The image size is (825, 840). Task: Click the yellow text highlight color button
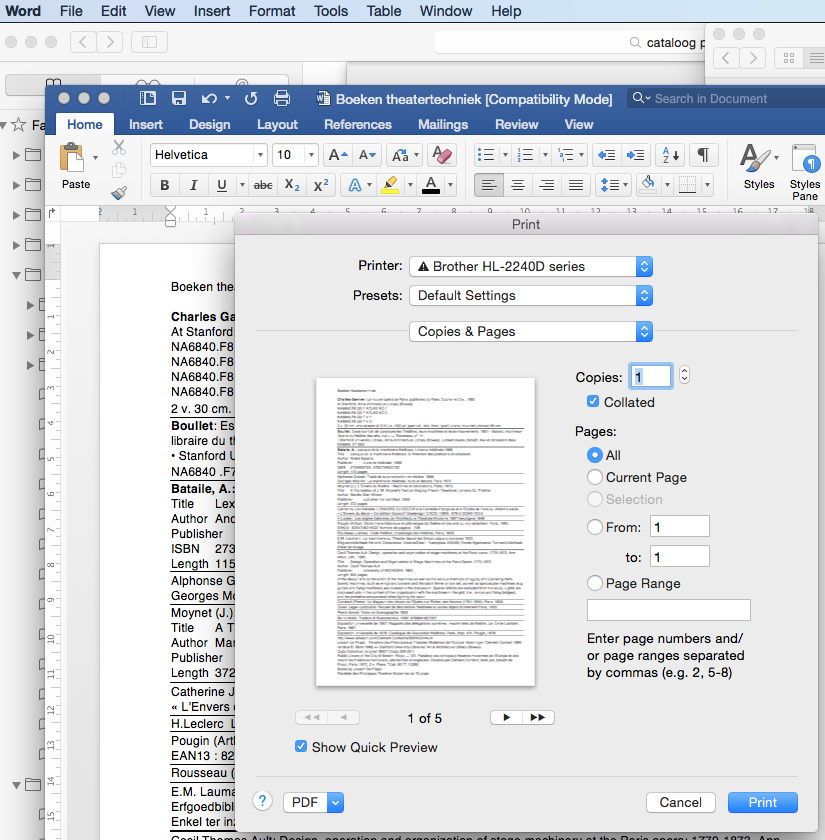[x=390, y=185]
